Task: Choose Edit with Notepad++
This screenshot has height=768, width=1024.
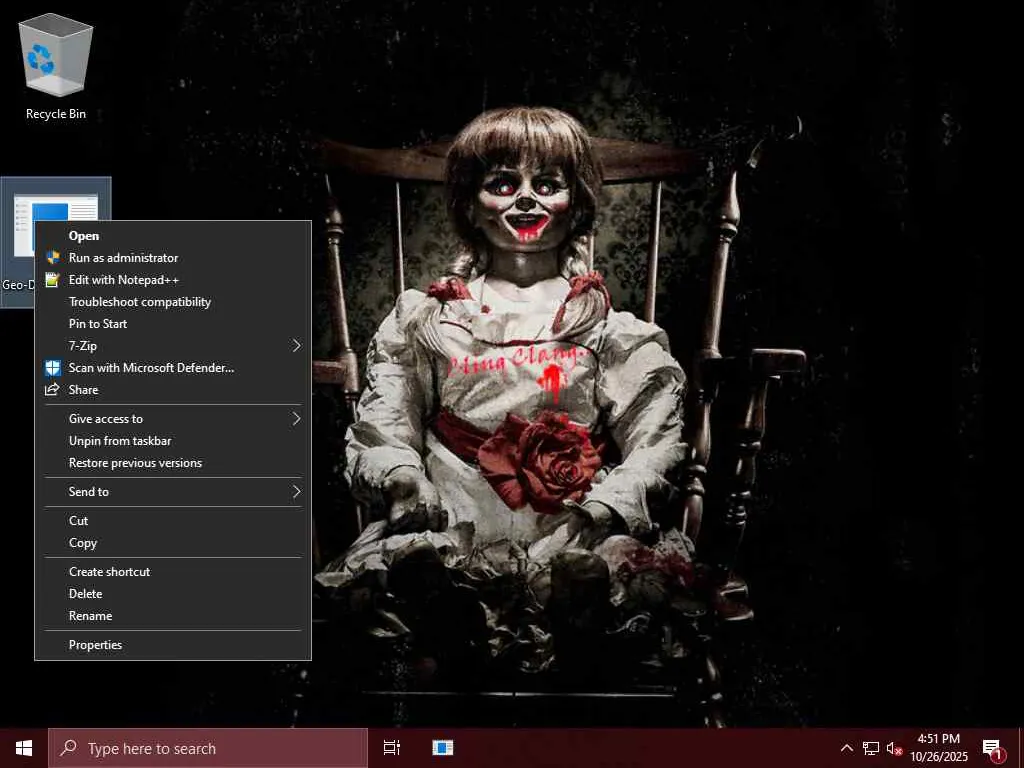Action: coord(173,280)
